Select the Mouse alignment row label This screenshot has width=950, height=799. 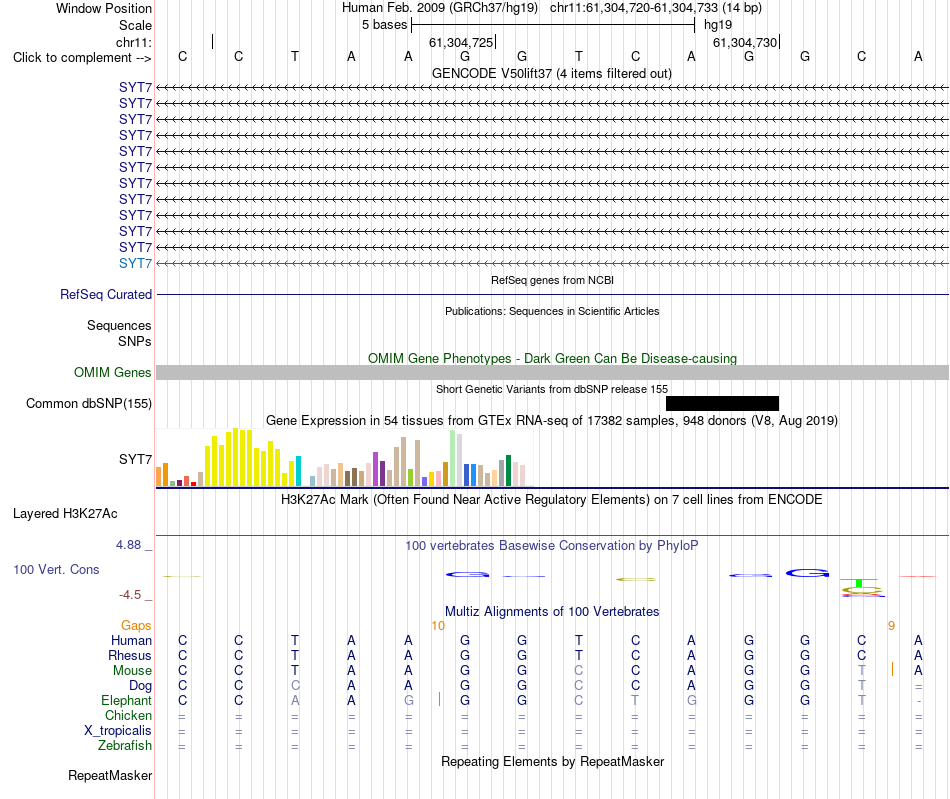point(132,671)
